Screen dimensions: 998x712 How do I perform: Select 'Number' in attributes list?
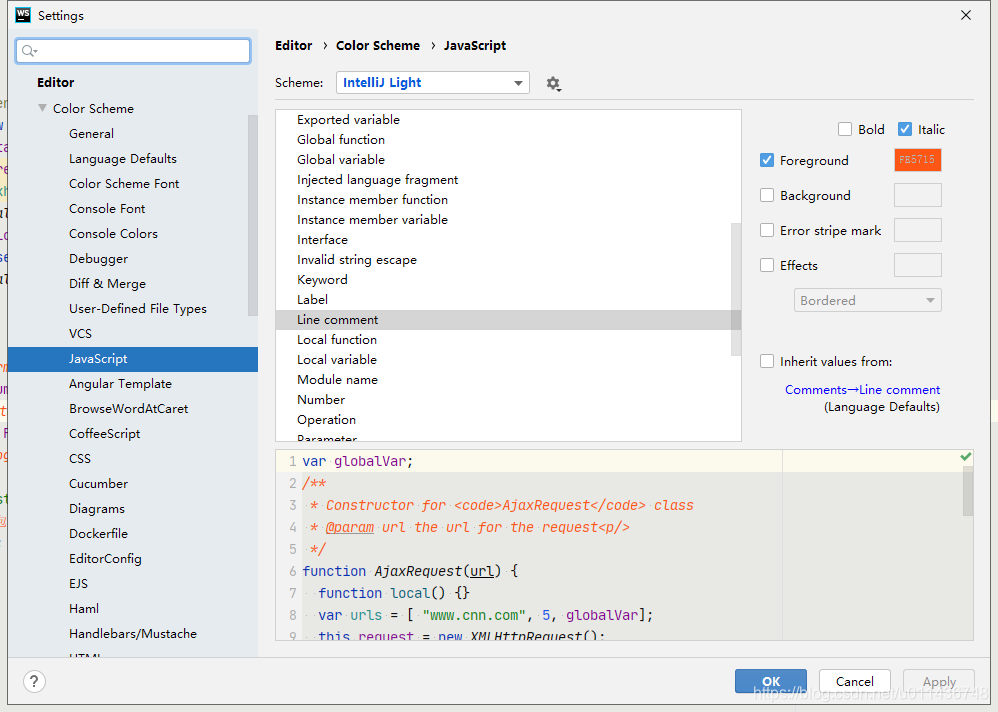pos(321,400)
